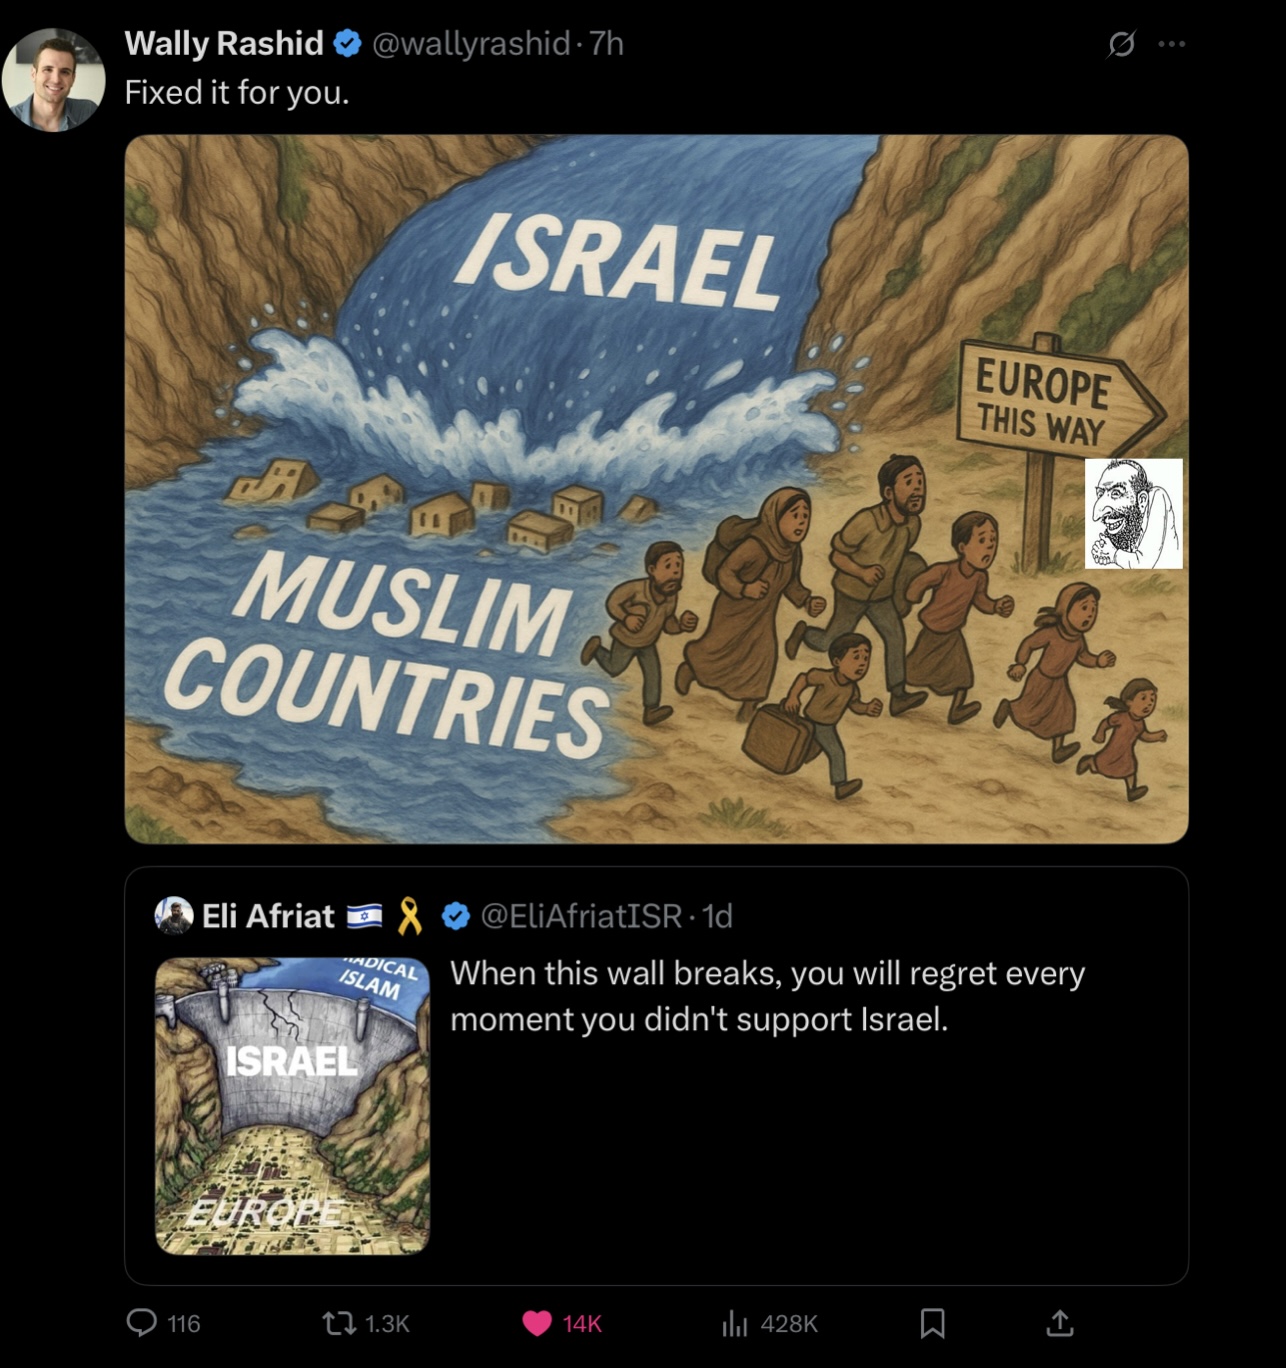Screen dimensions: 1286x1368
Task: Open Eli Afriat's small avatar
Action: point(174,915)
